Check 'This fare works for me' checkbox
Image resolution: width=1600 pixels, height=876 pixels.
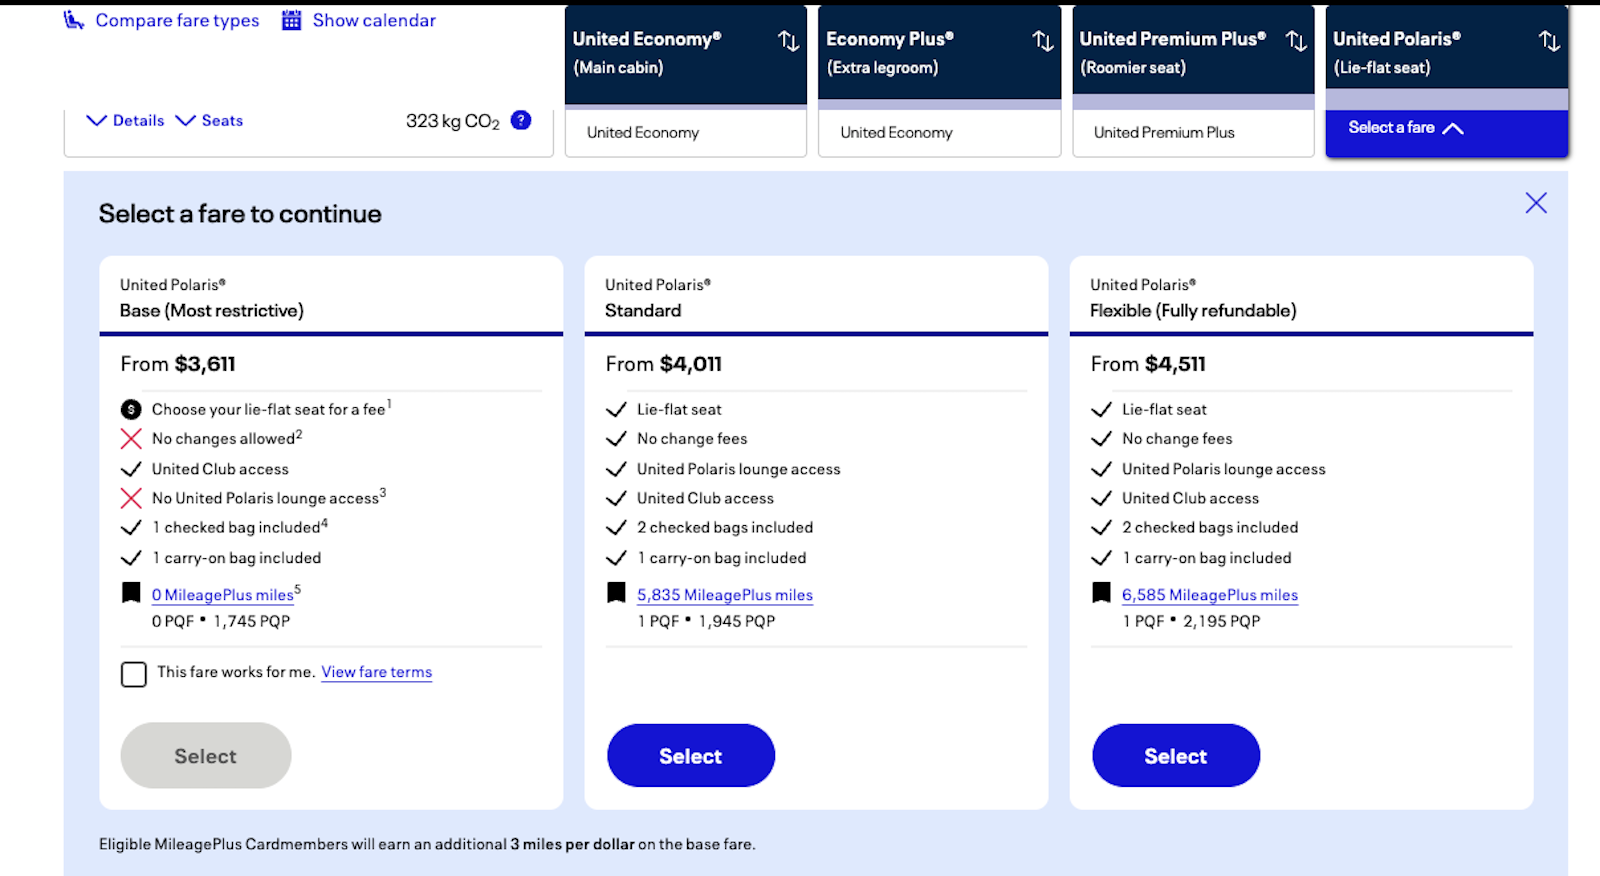pyautogui.click(x=134, y=674)
